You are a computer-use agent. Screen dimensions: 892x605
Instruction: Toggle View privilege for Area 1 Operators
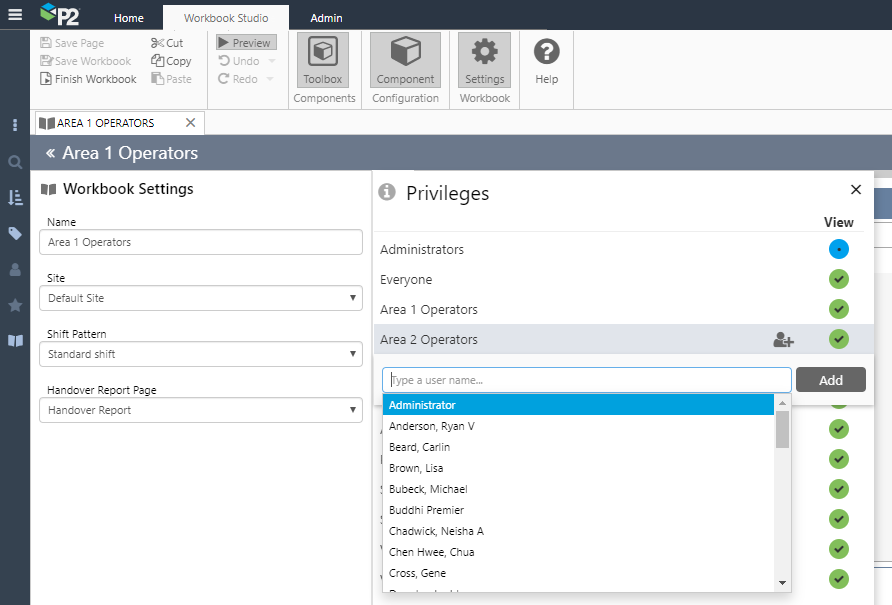tap(838, 310)
